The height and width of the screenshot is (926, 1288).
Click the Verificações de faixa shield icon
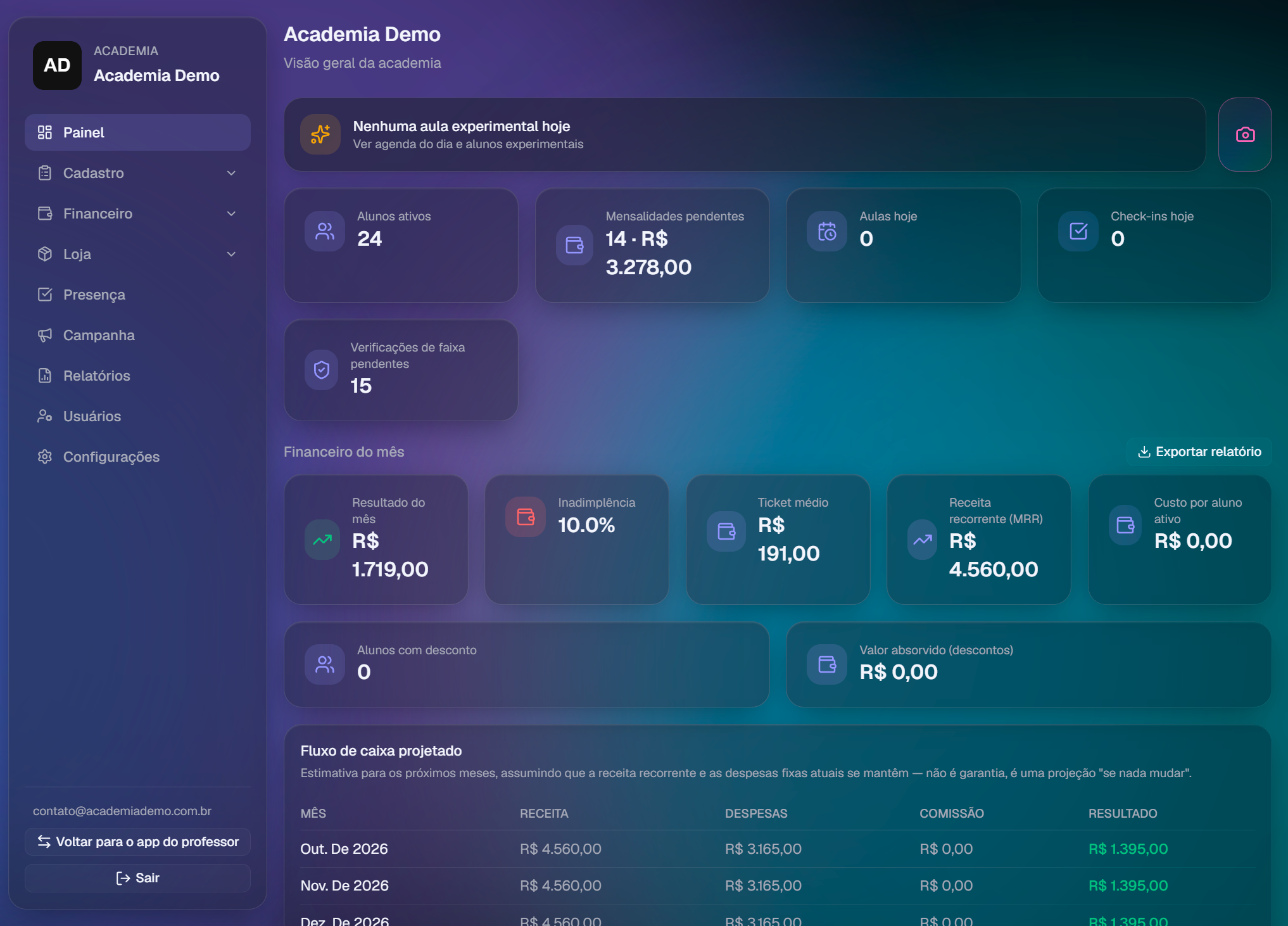tap(322, 370)
